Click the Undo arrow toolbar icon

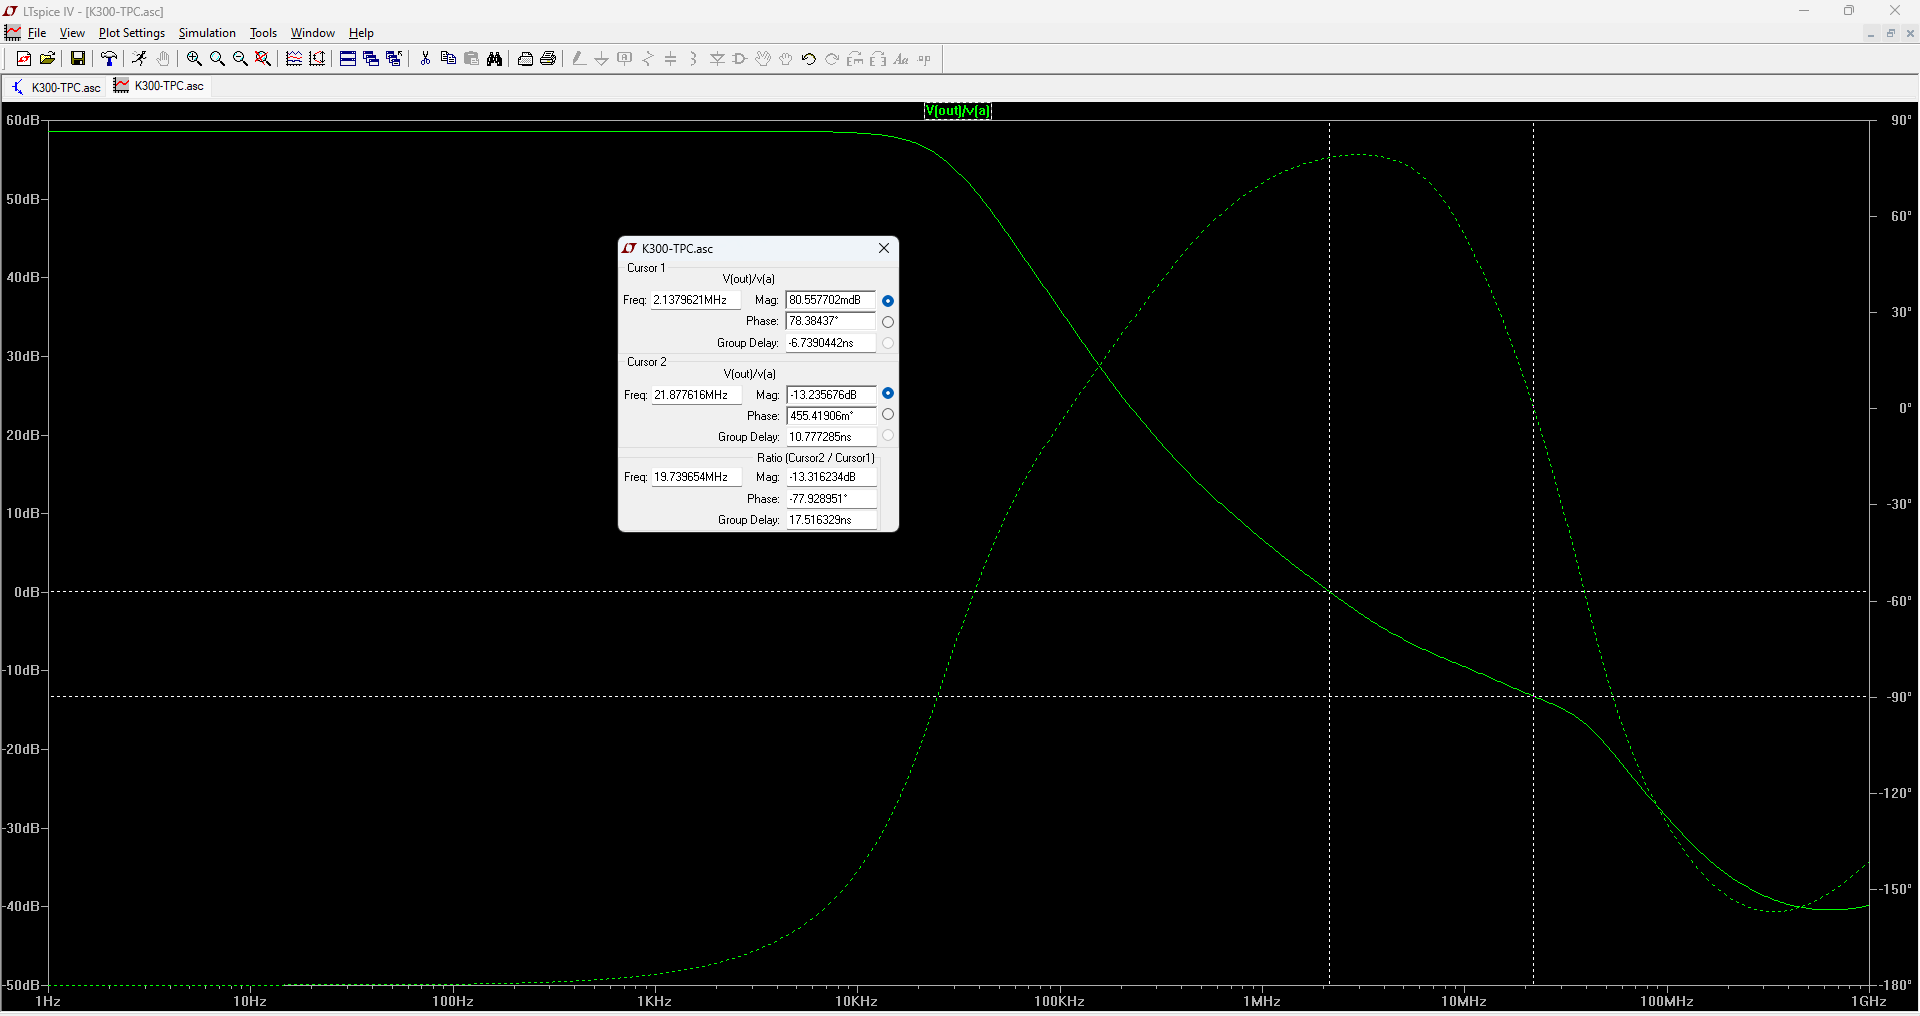pyautogui.click(x=809, y=59)
